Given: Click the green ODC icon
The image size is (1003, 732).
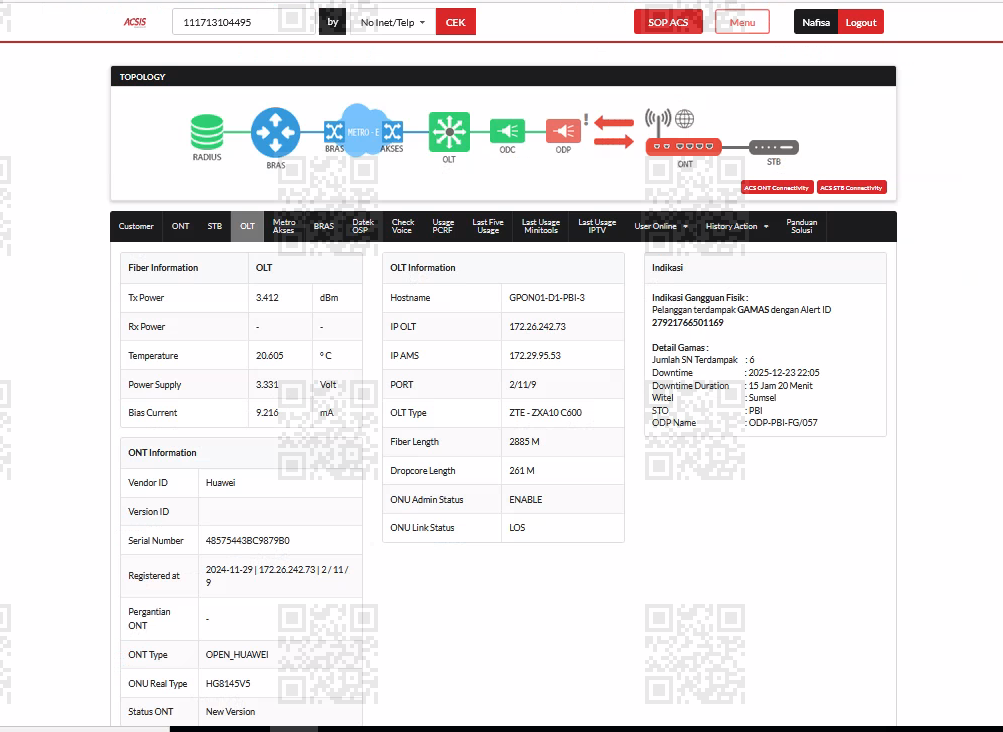Looking at the screenshot, I should 507,131.
